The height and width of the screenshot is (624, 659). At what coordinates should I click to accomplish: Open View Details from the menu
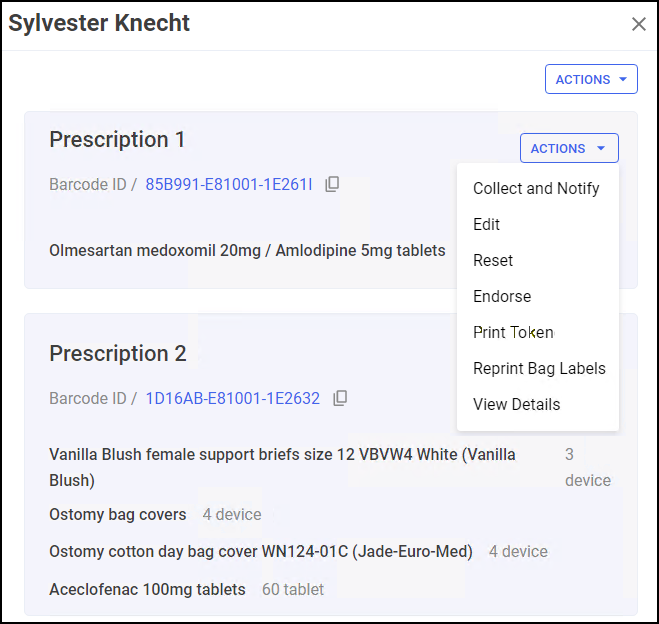[516, 404]
